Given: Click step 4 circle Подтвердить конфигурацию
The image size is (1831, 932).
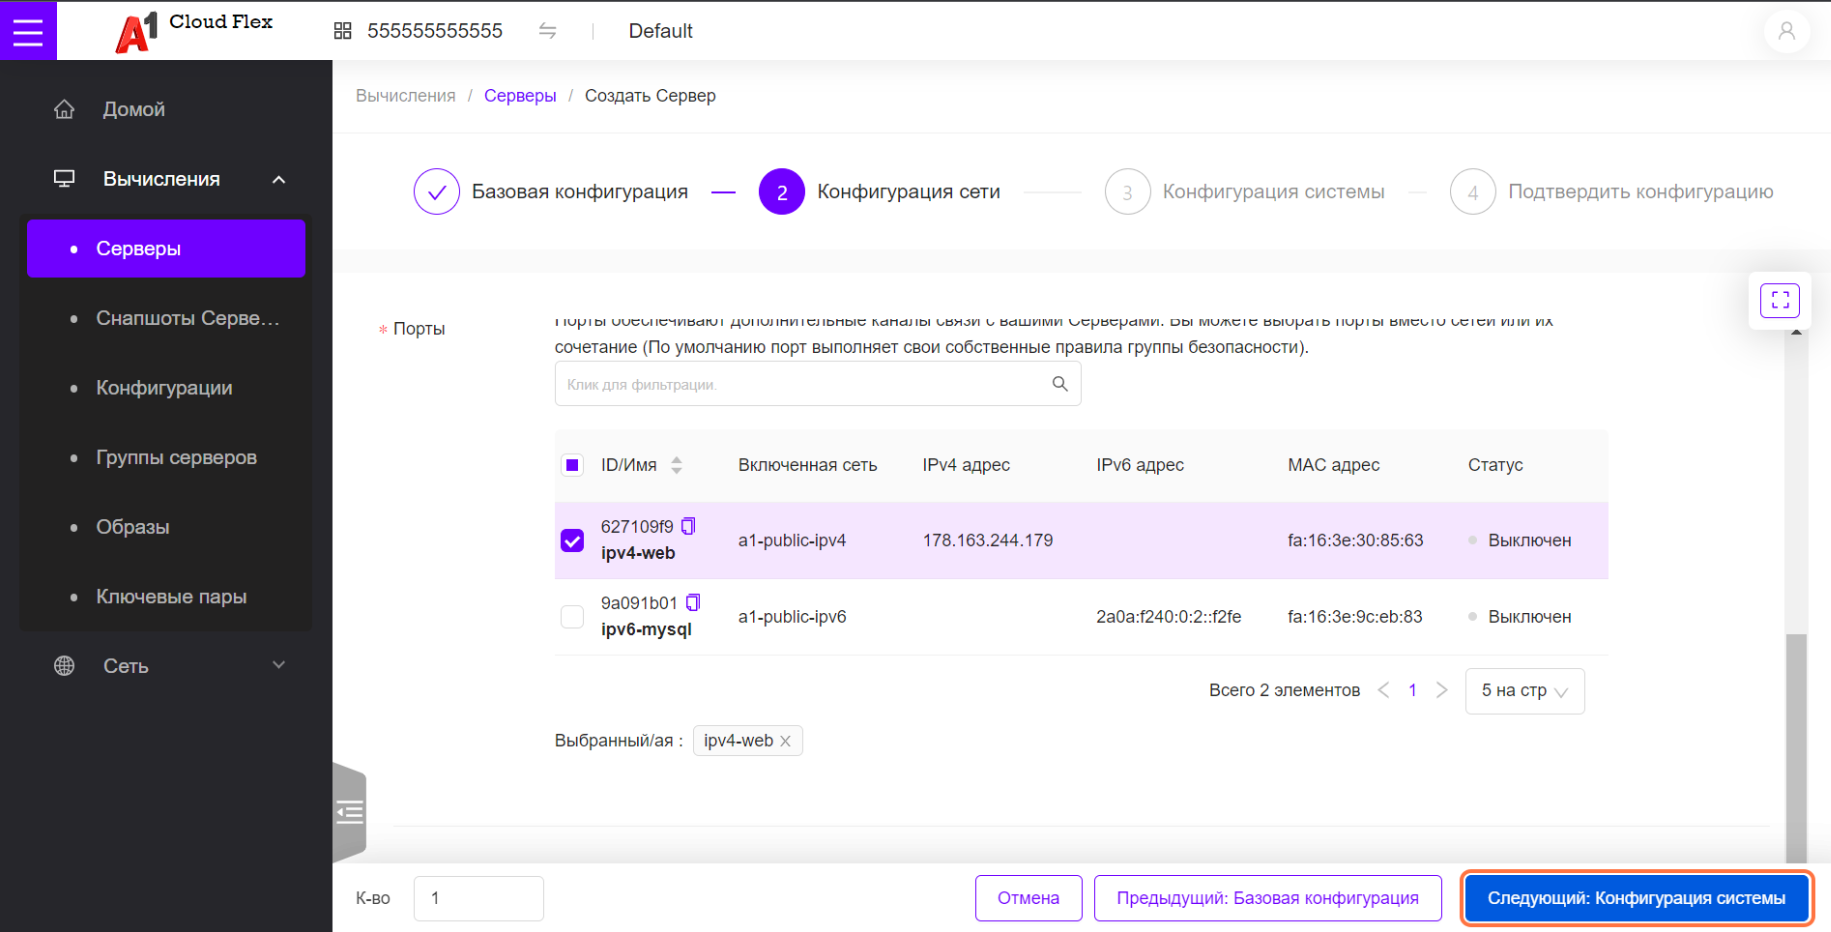Looking at the screenshot, I should click(x=1473, y=192).
